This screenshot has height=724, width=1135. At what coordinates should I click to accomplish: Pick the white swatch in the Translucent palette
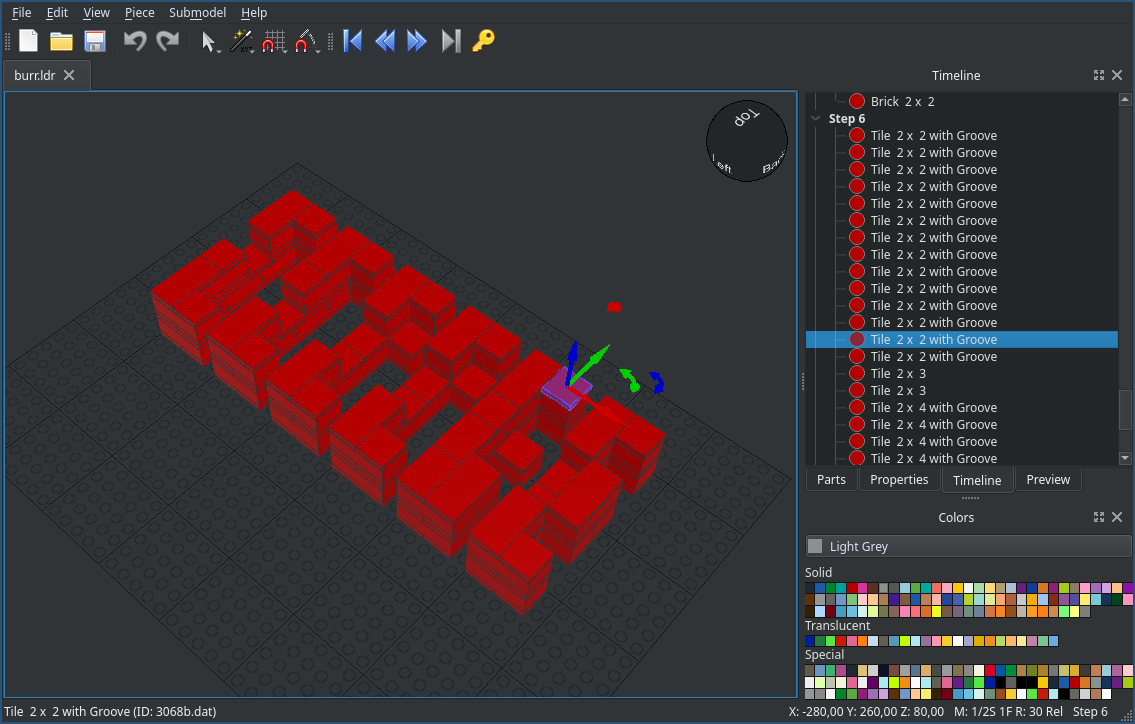tap(958, 641)
